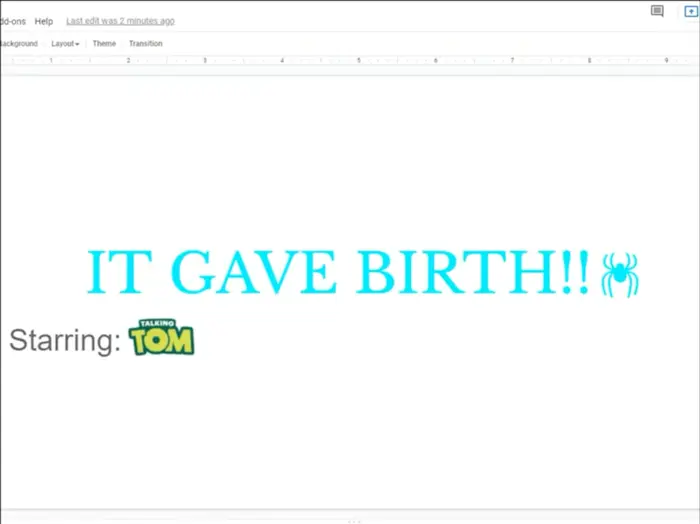Viewport: 700px width, 524px height.
Task: Open the Add-ons menu
Action: tap(12, 21)
